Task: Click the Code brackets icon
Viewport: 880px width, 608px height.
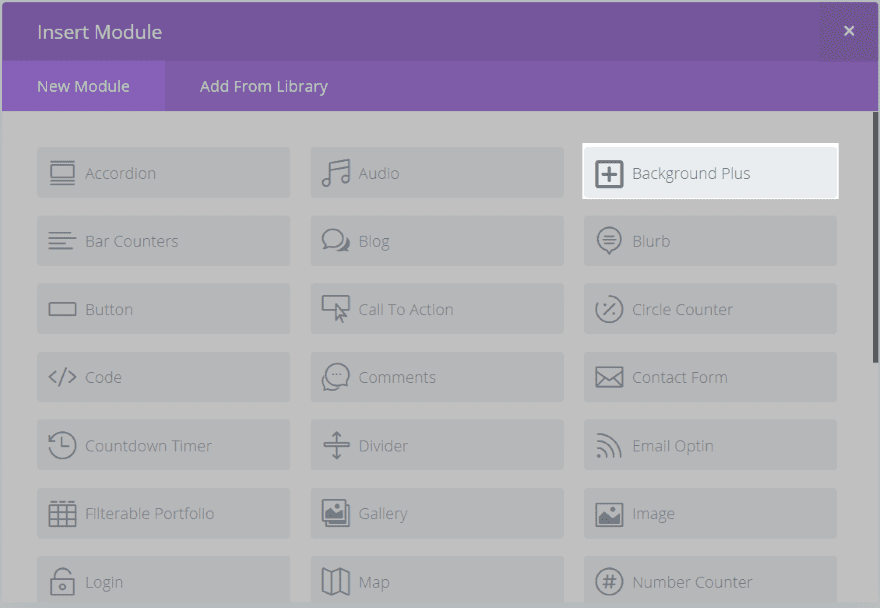Action: 62,378
